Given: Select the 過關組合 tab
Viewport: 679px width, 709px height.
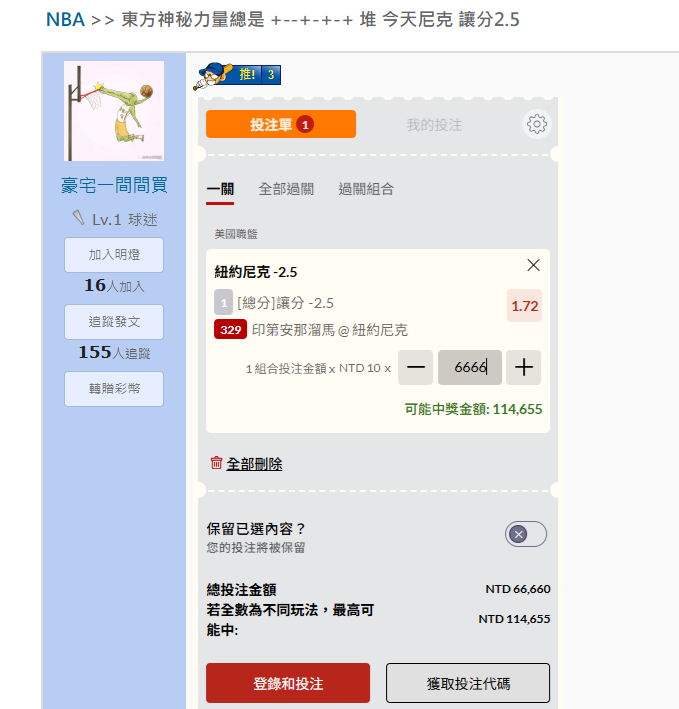Looking at the screenshot, I should (x=366, y=189).
